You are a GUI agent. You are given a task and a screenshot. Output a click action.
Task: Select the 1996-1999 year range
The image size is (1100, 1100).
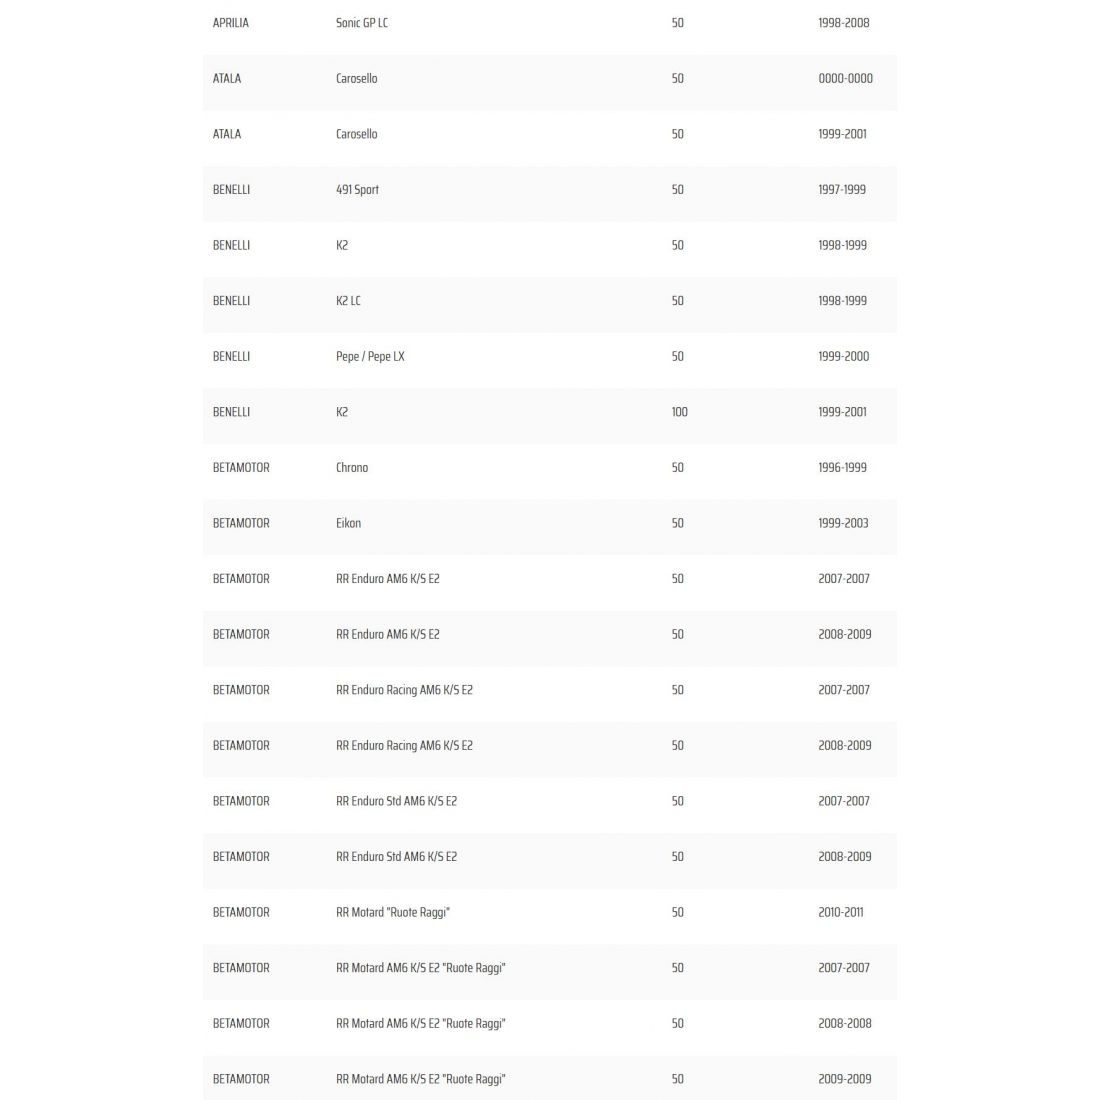[842, 467]
